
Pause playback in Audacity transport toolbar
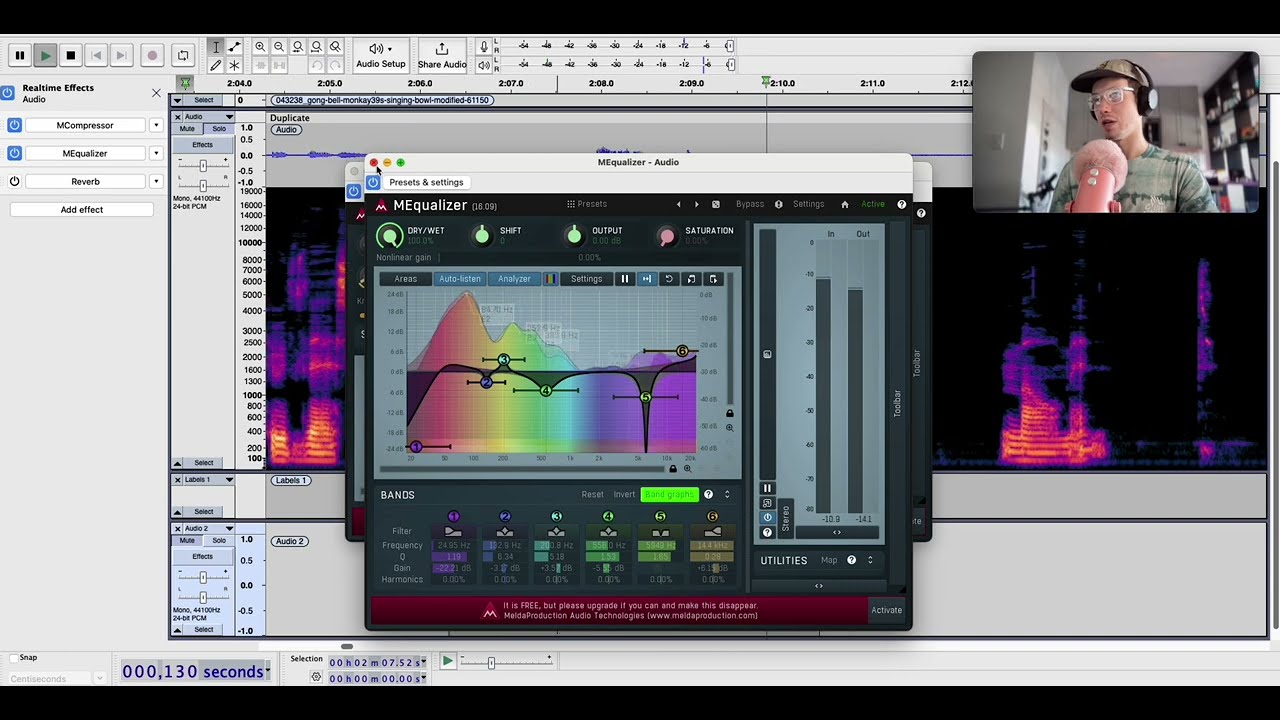(19, 56)
